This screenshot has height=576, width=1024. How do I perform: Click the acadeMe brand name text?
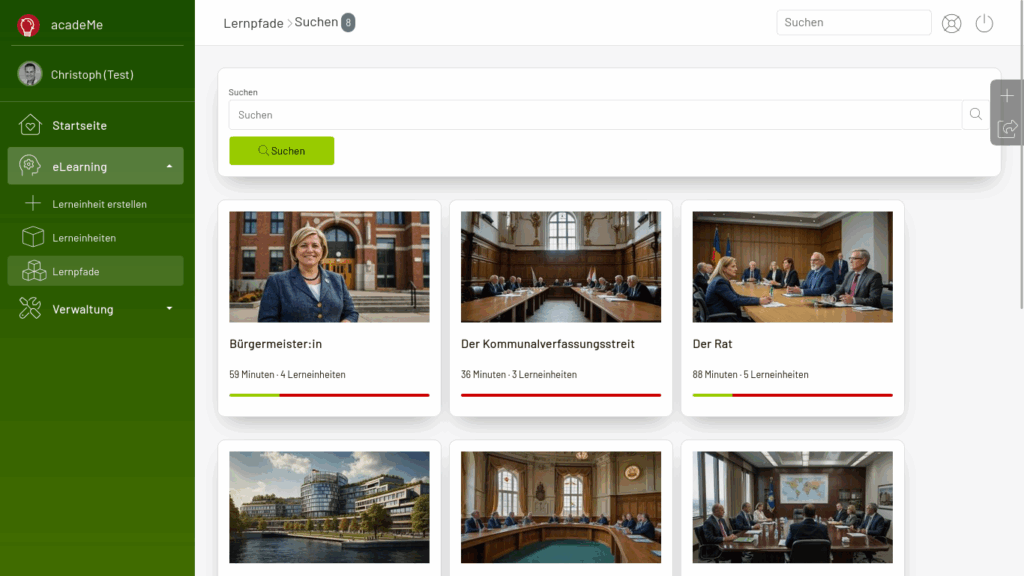77,25
